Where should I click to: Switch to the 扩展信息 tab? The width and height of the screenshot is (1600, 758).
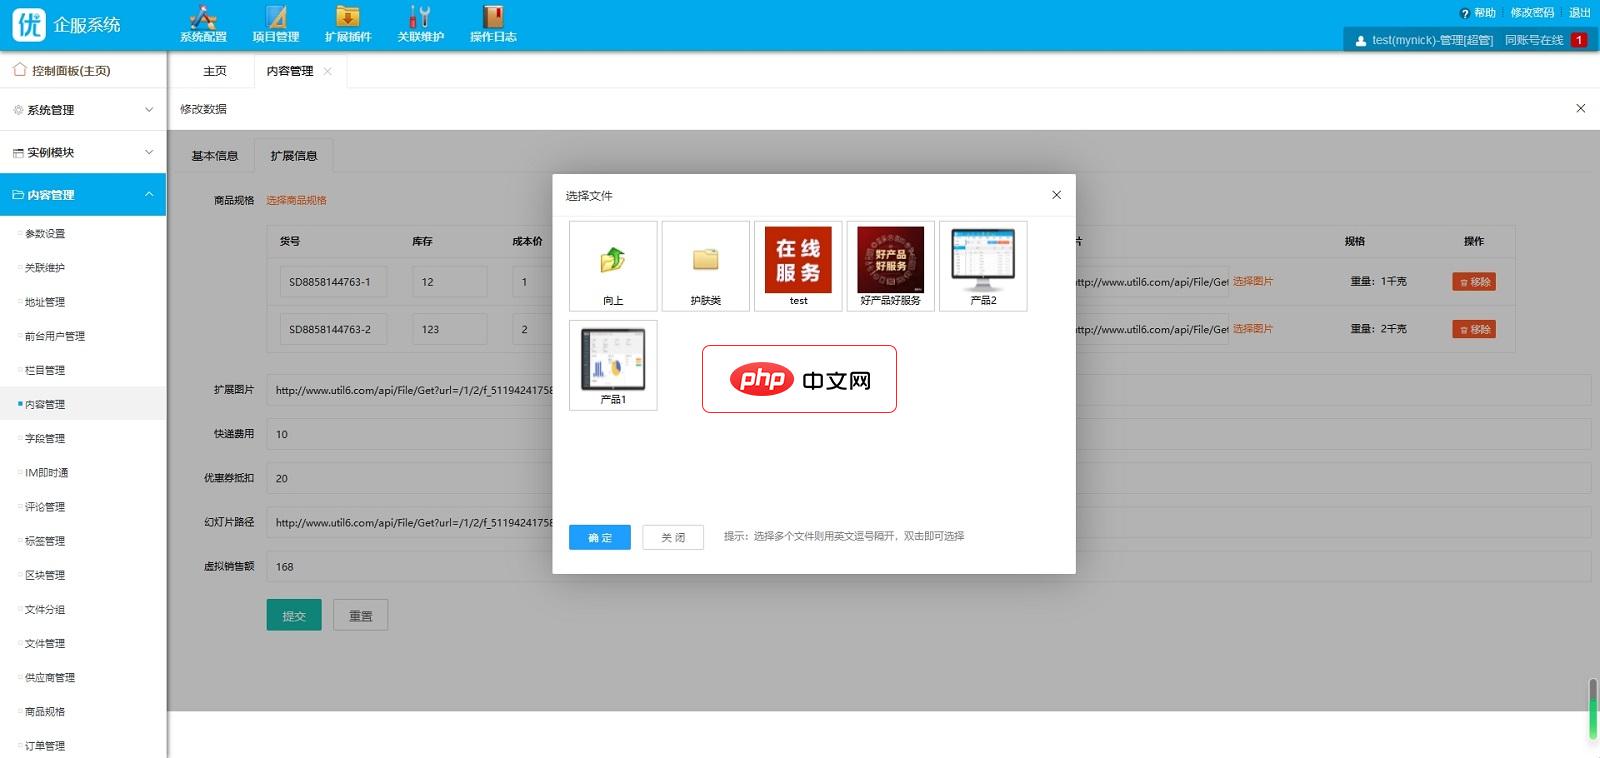(x=294, y=156)
